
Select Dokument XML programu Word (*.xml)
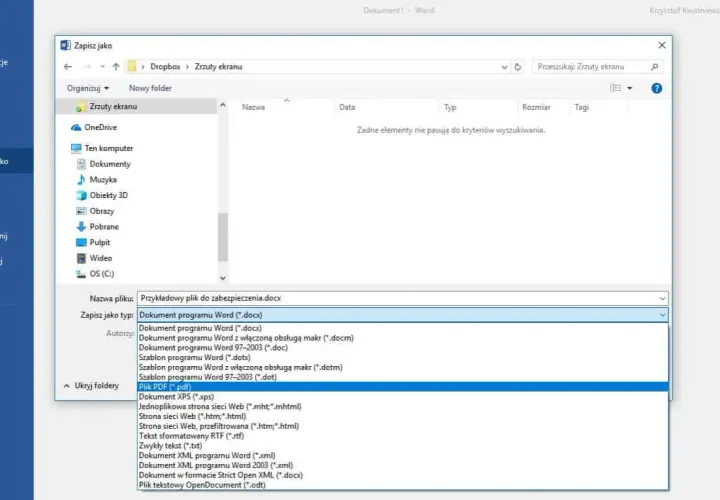click(x=403, y=455)
